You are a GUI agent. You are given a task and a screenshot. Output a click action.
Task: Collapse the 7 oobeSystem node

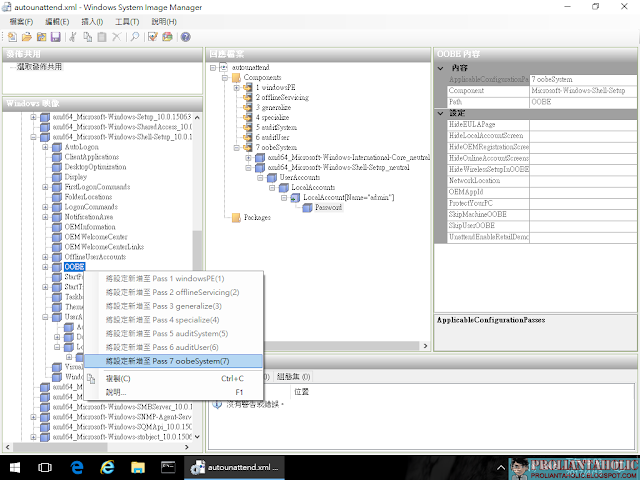236,147
